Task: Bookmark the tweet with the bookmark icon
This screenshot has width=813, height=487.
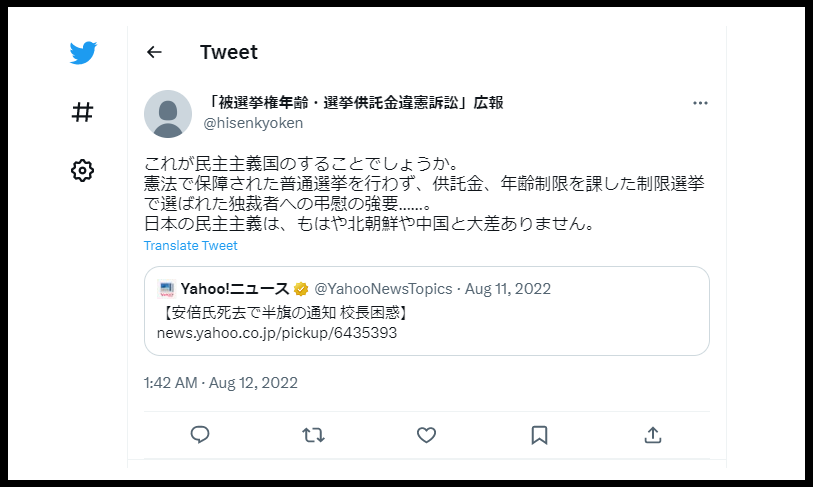Action: coord(539,435)
